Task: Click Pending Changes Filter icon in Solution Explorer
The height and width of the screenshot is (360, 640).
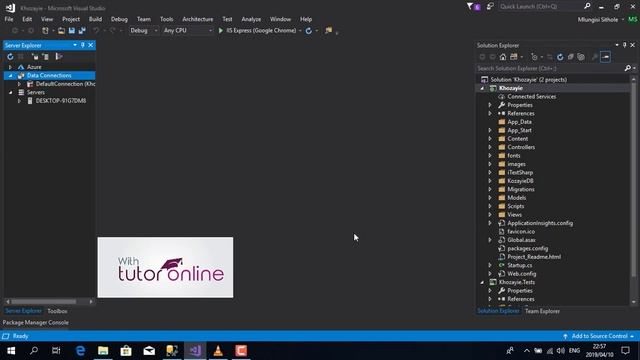Action: click(x=534, y=57)
